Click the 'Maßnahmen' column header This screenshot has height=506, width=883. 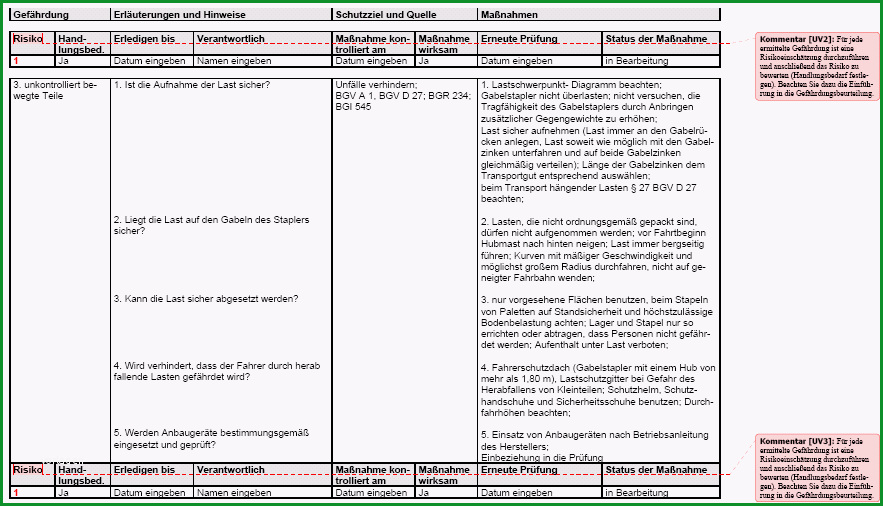pyautogui.click(x=509, y=15)
